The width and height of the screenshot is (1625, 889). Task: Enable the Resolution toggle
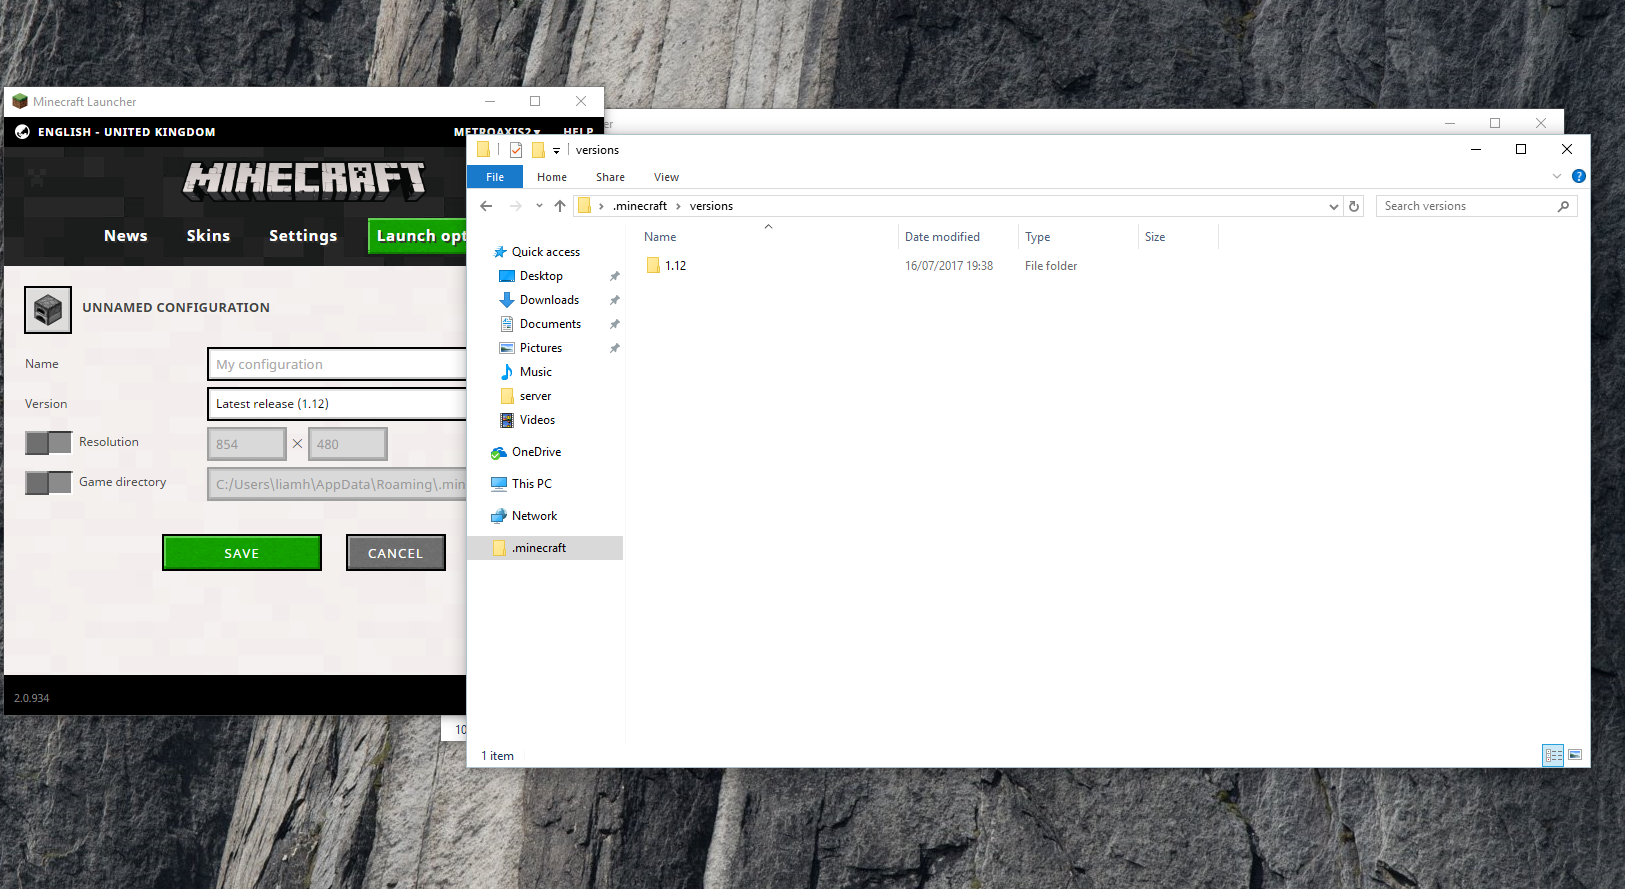point(48,442)
